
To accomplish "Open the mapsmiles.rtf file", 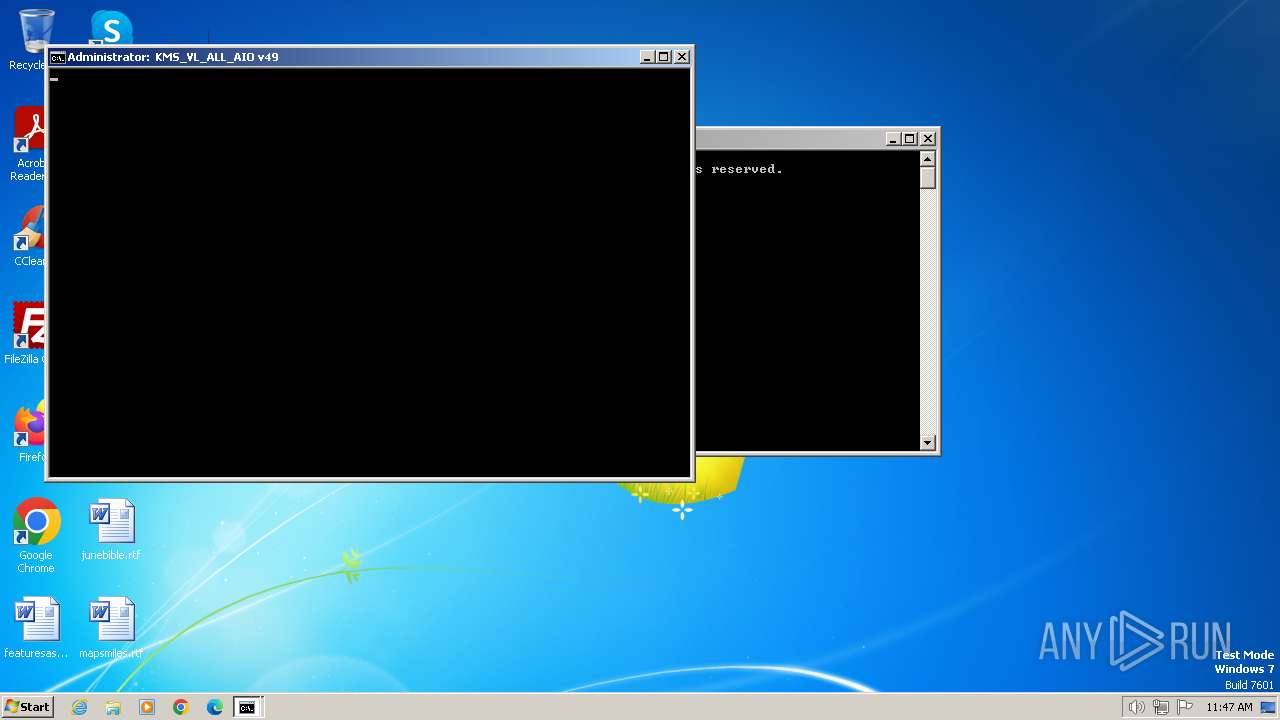I will (x=111, y=629).
